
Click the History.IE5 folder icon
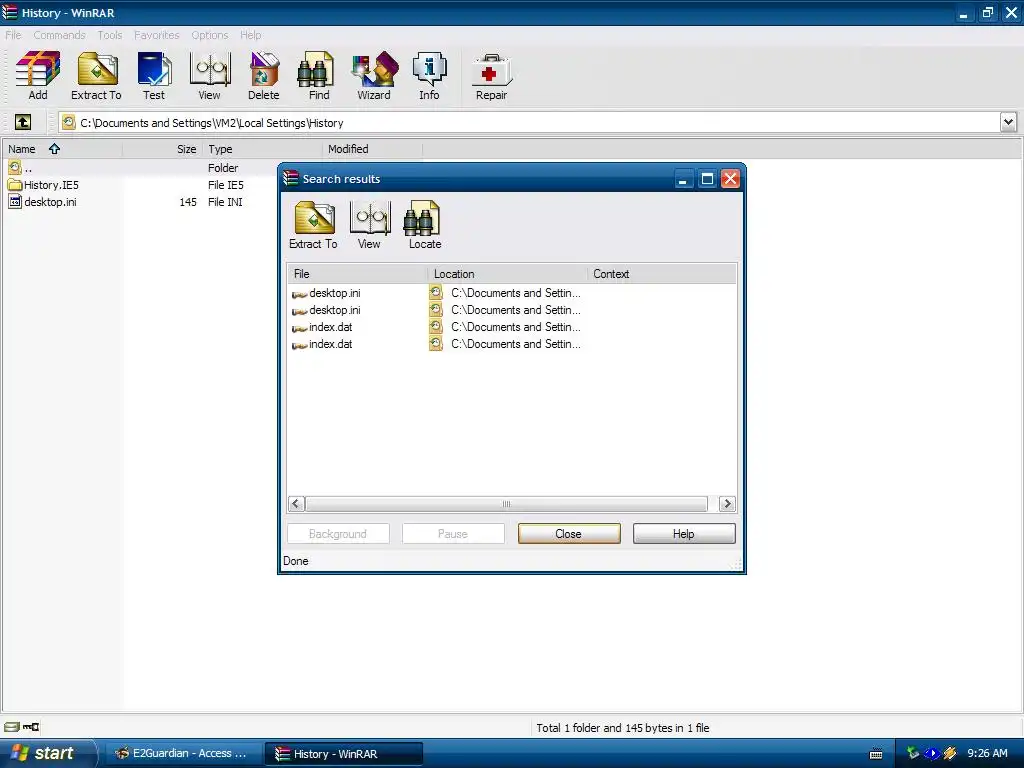coord(15,185)
